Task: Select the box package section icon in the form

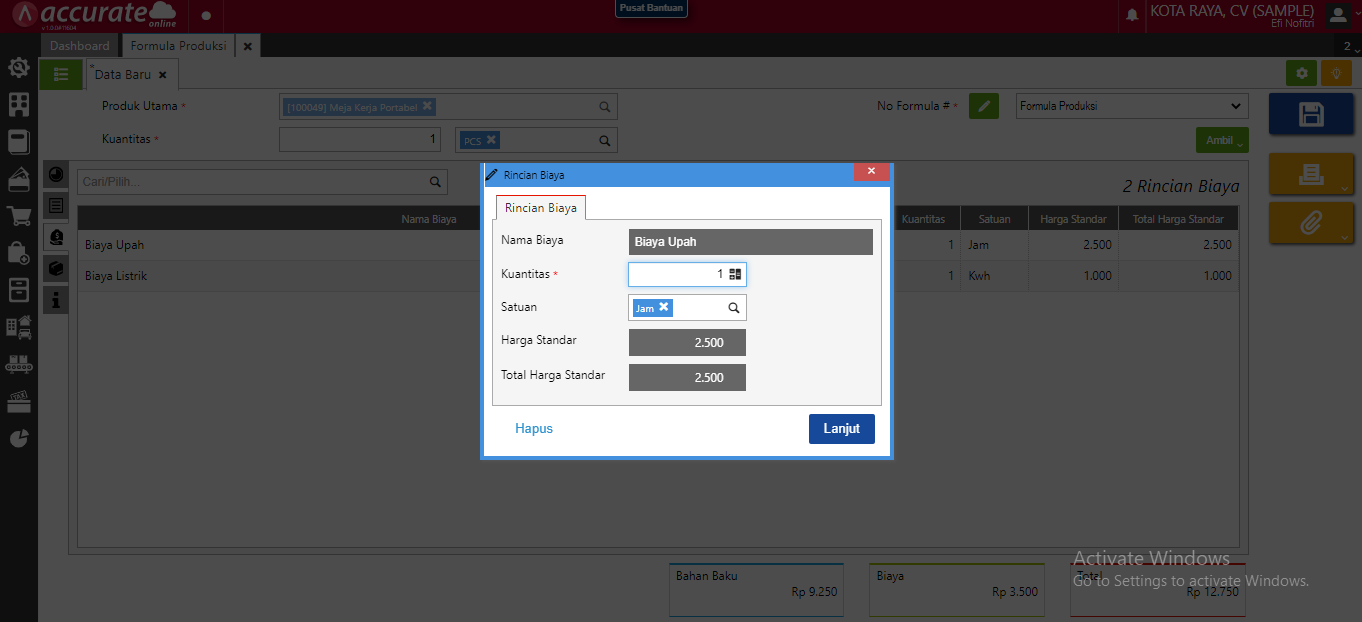Action: tap(56, 268)
